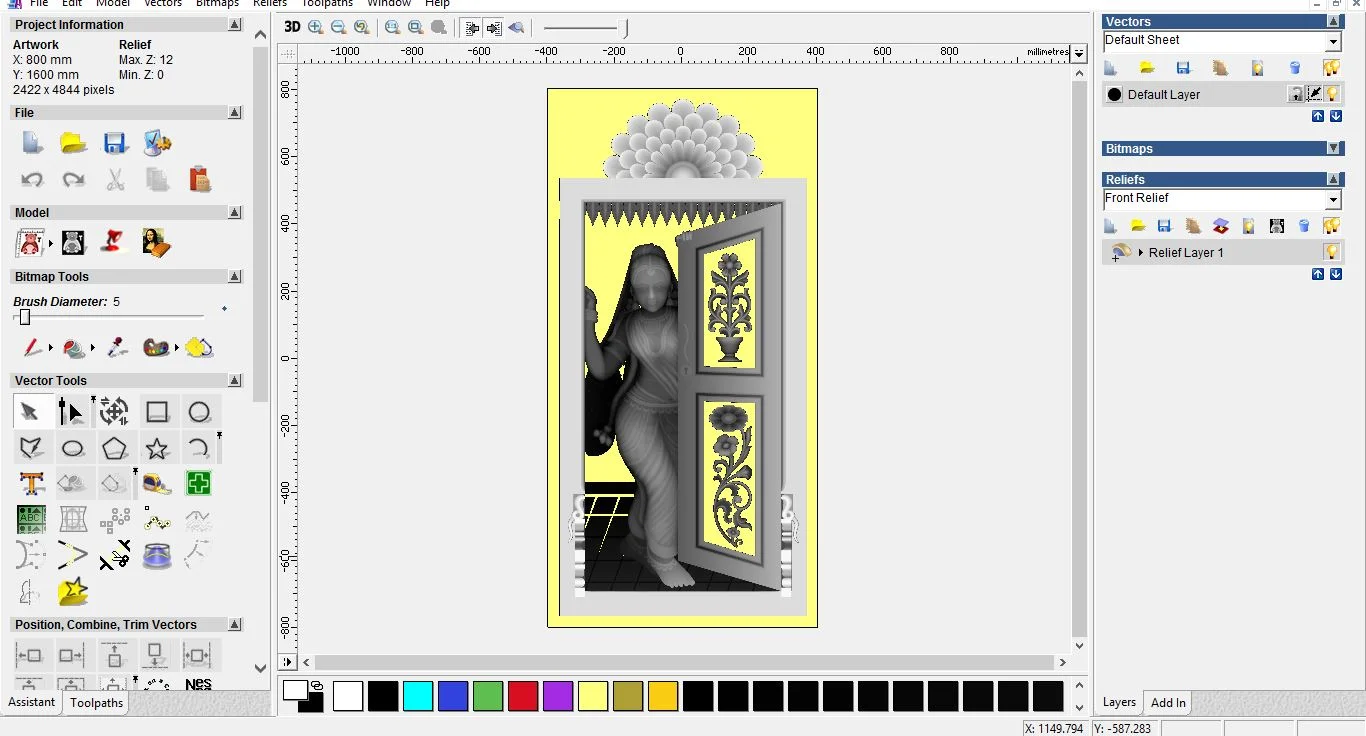
Task: Select the polygon creation tool
Action: (x=114, y=448)
